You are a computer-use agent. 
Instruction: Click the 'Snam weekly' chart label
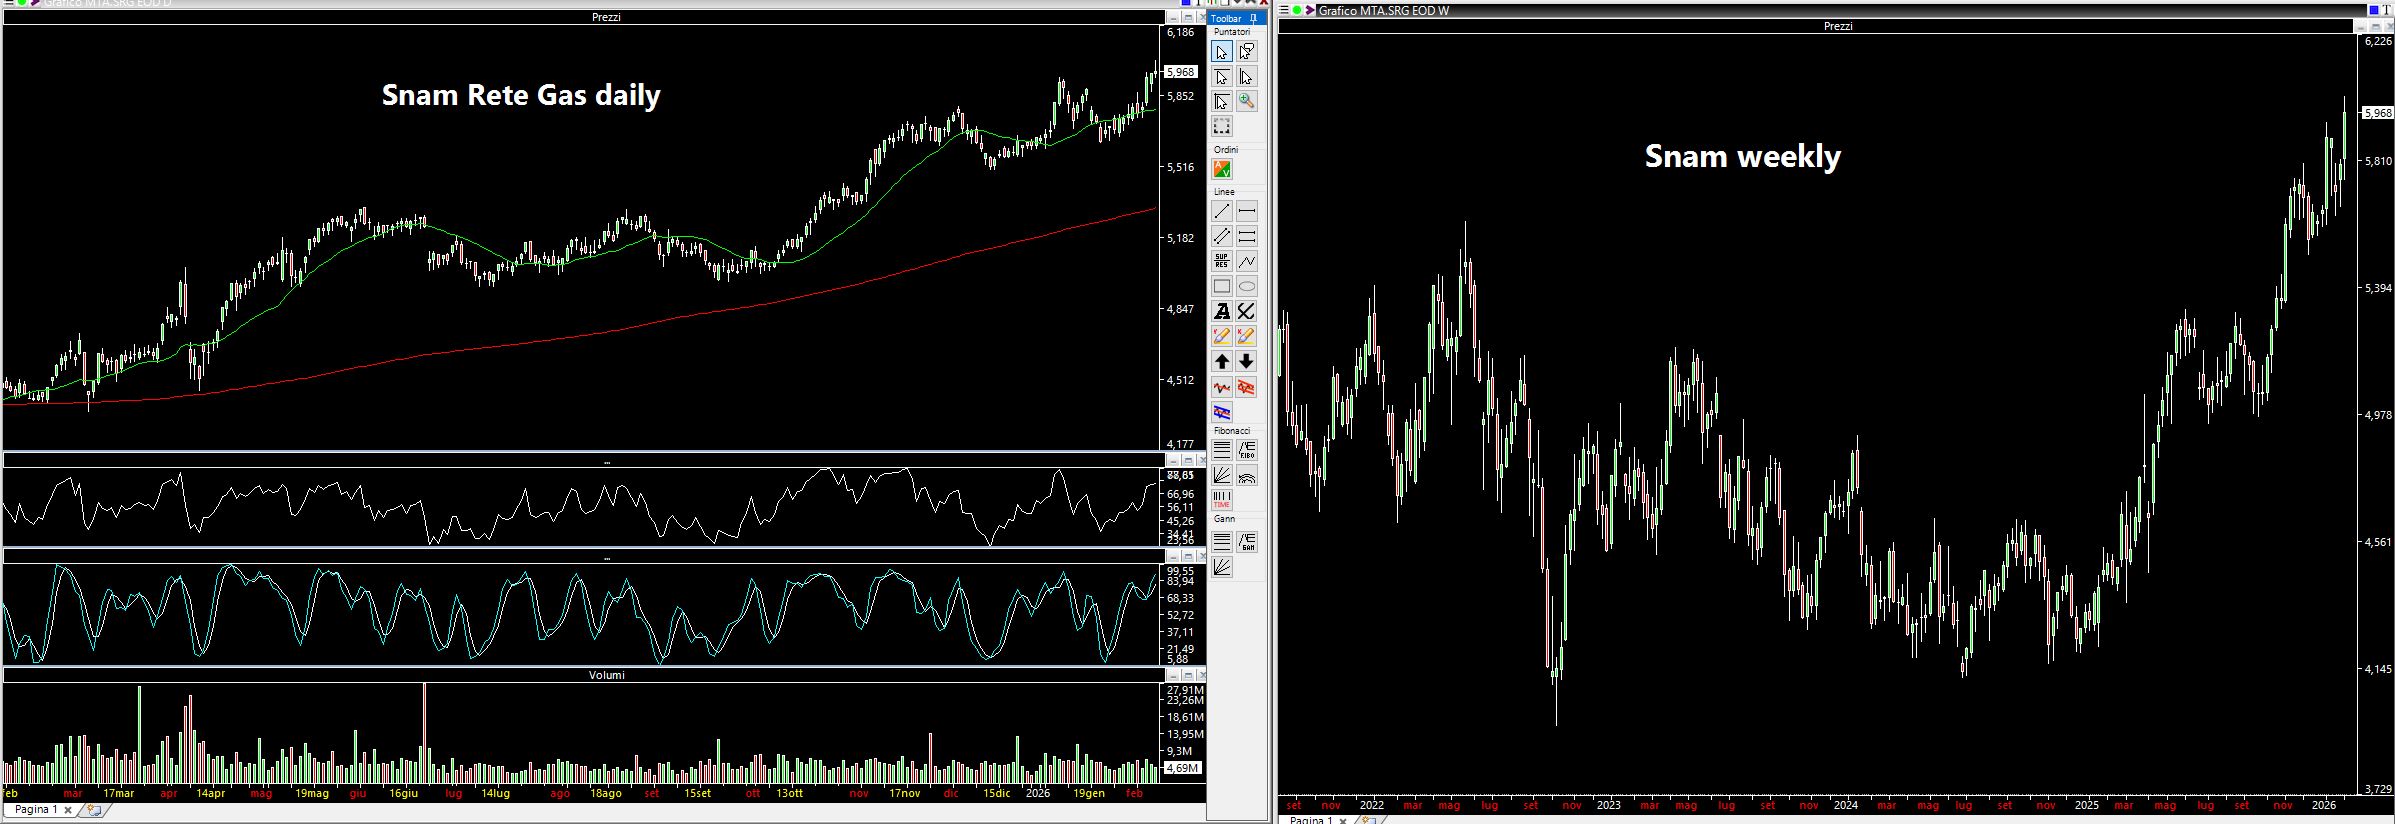tap(1742, 156)
